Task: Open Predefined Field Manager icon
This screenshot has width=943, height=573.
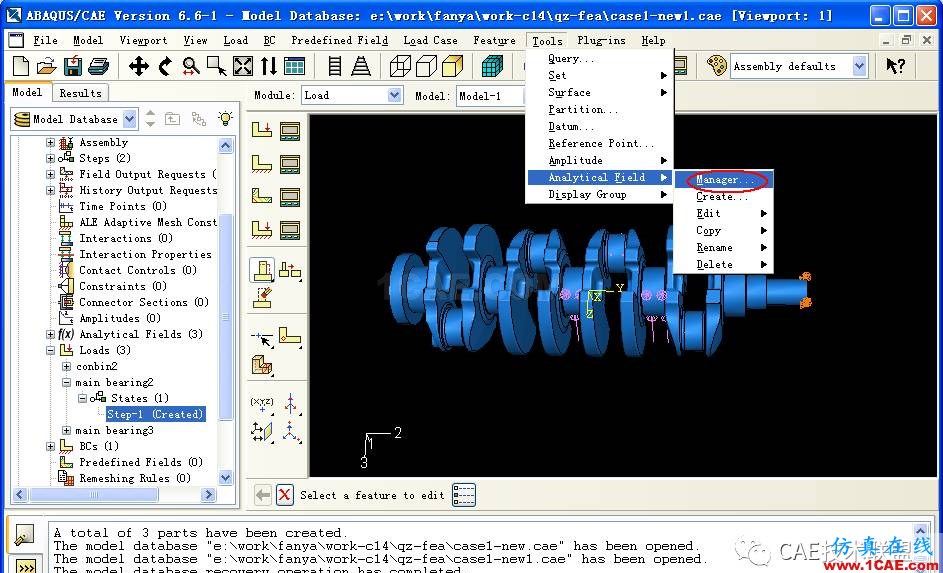Action: click(290, 197)
